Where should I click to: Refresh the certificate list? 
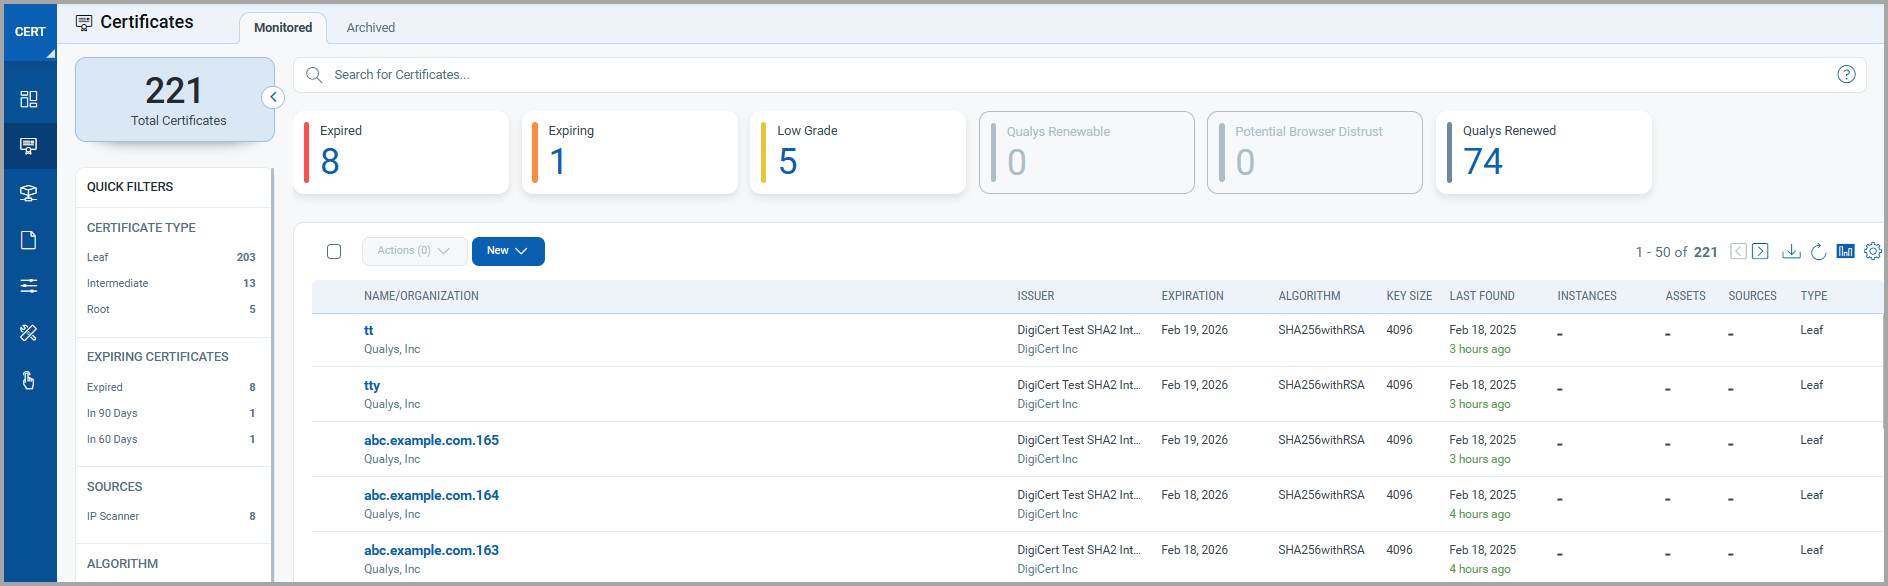point(1818,251)
